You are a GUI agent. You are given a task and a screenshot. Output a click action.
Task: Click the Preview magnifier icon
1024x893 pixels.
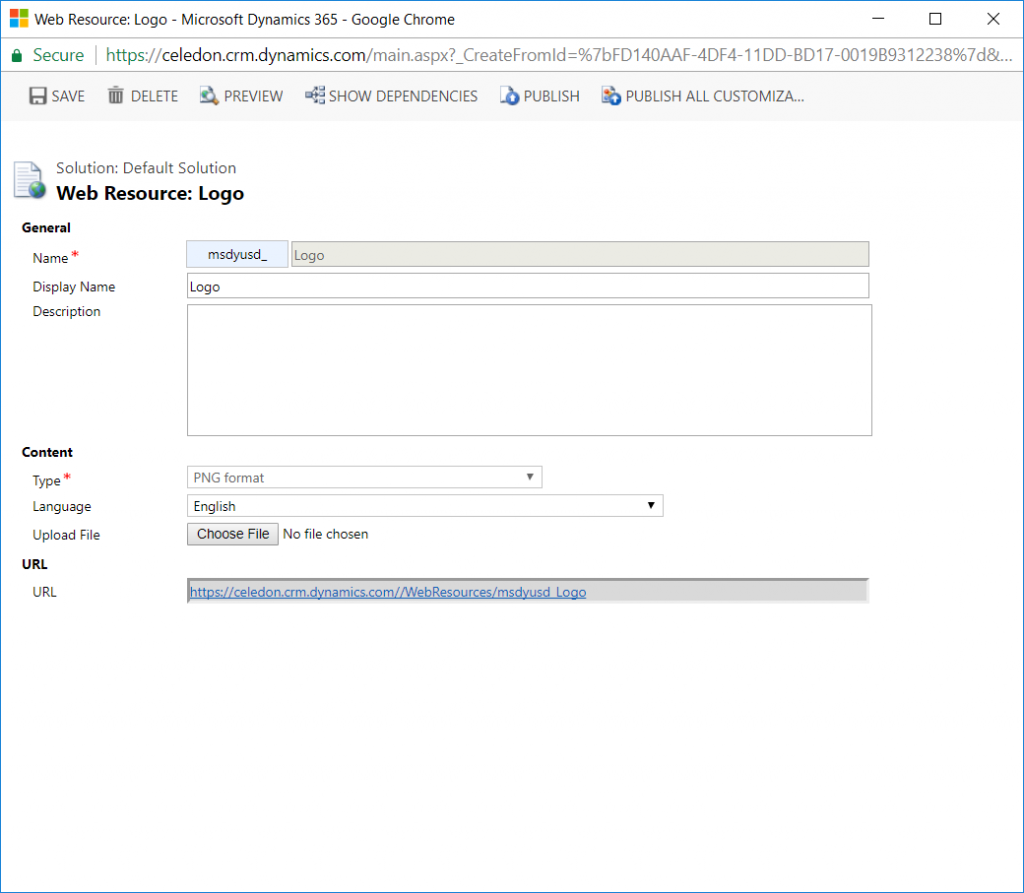click(209, 95)
